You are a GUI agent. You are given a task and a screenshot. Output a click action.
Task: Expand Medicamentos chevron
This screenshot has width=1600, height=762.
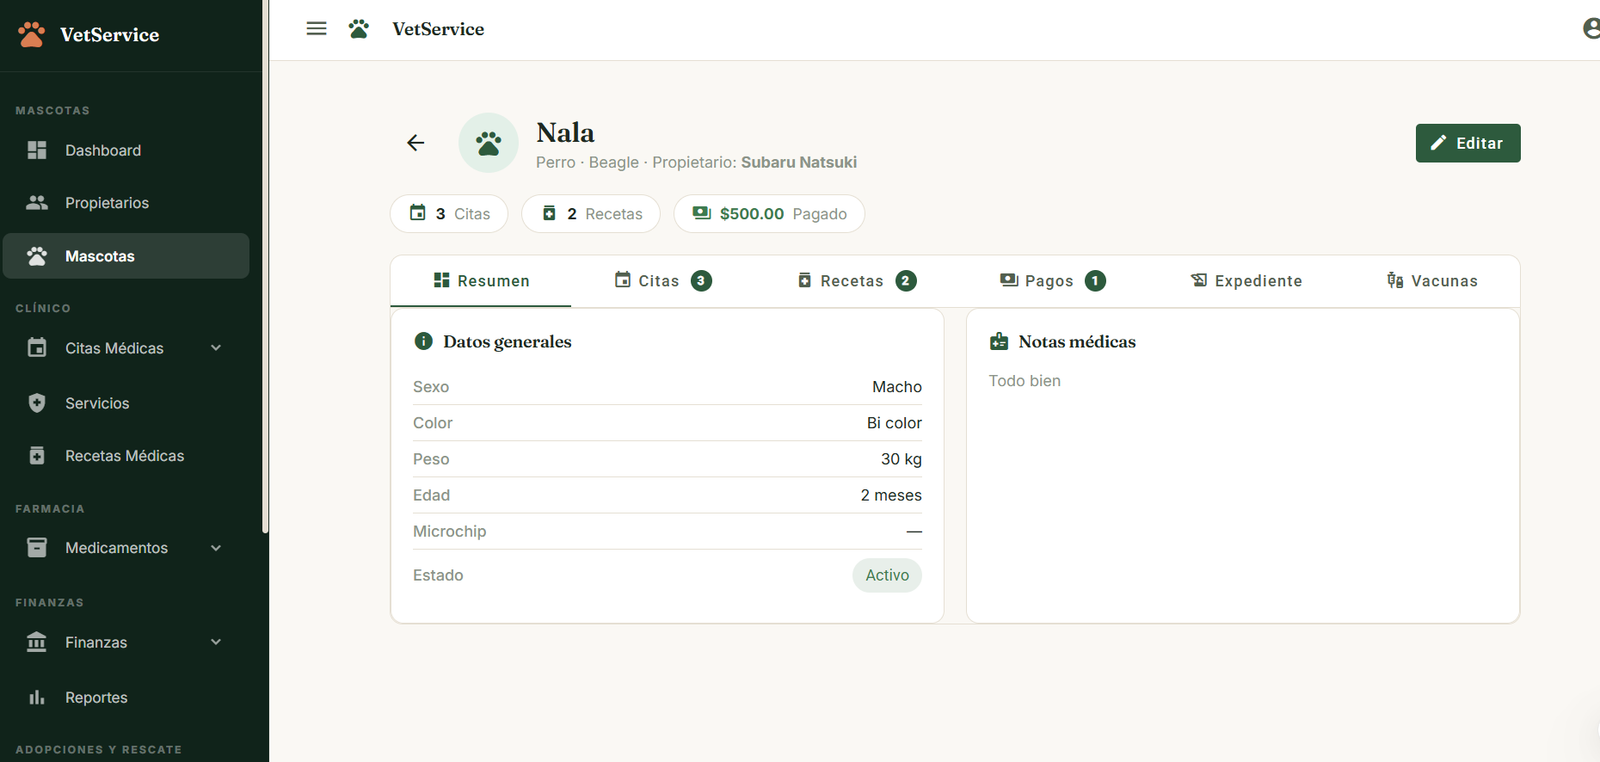216,548
